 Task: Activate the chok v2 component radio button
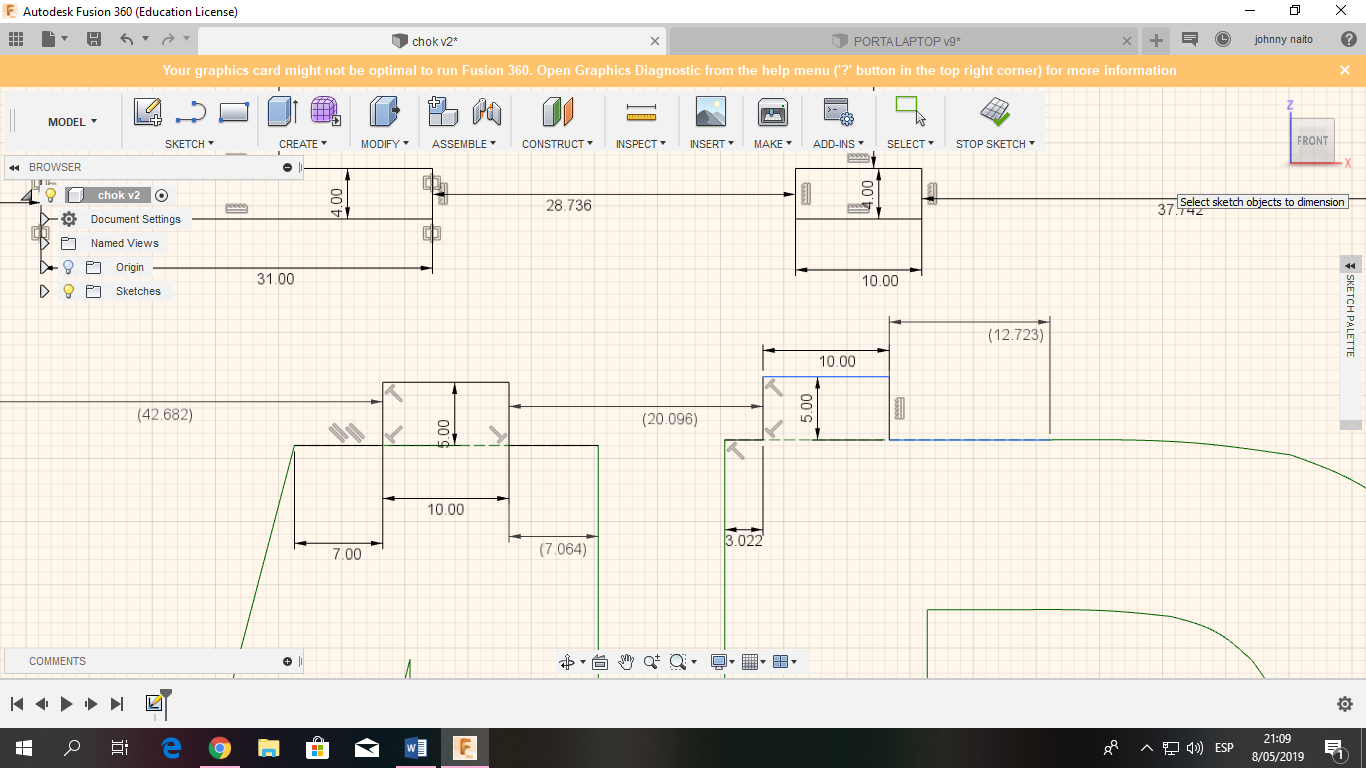coord(161,195)
